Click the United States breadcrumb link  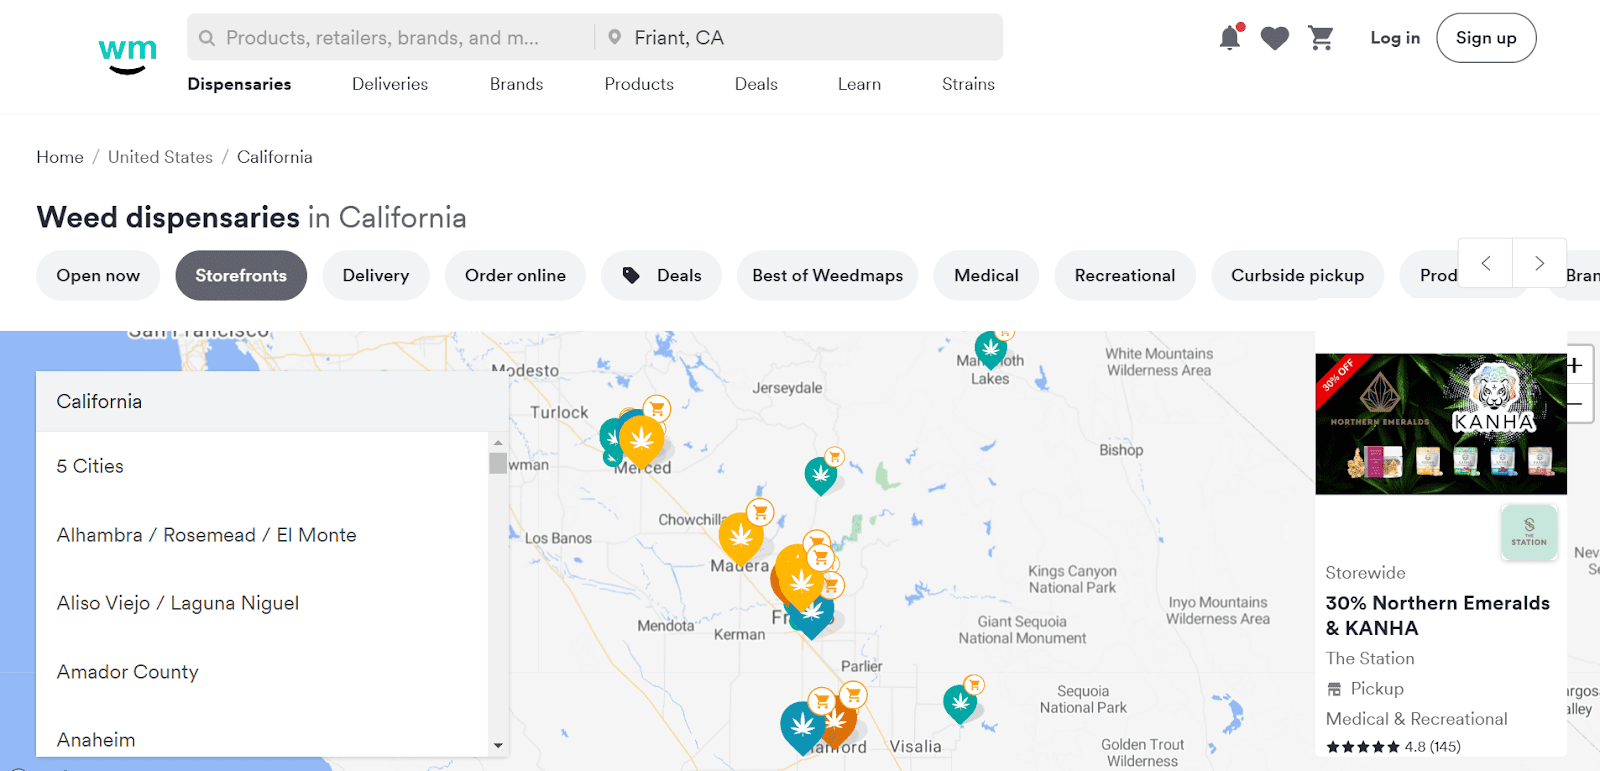tap(160, 157)
